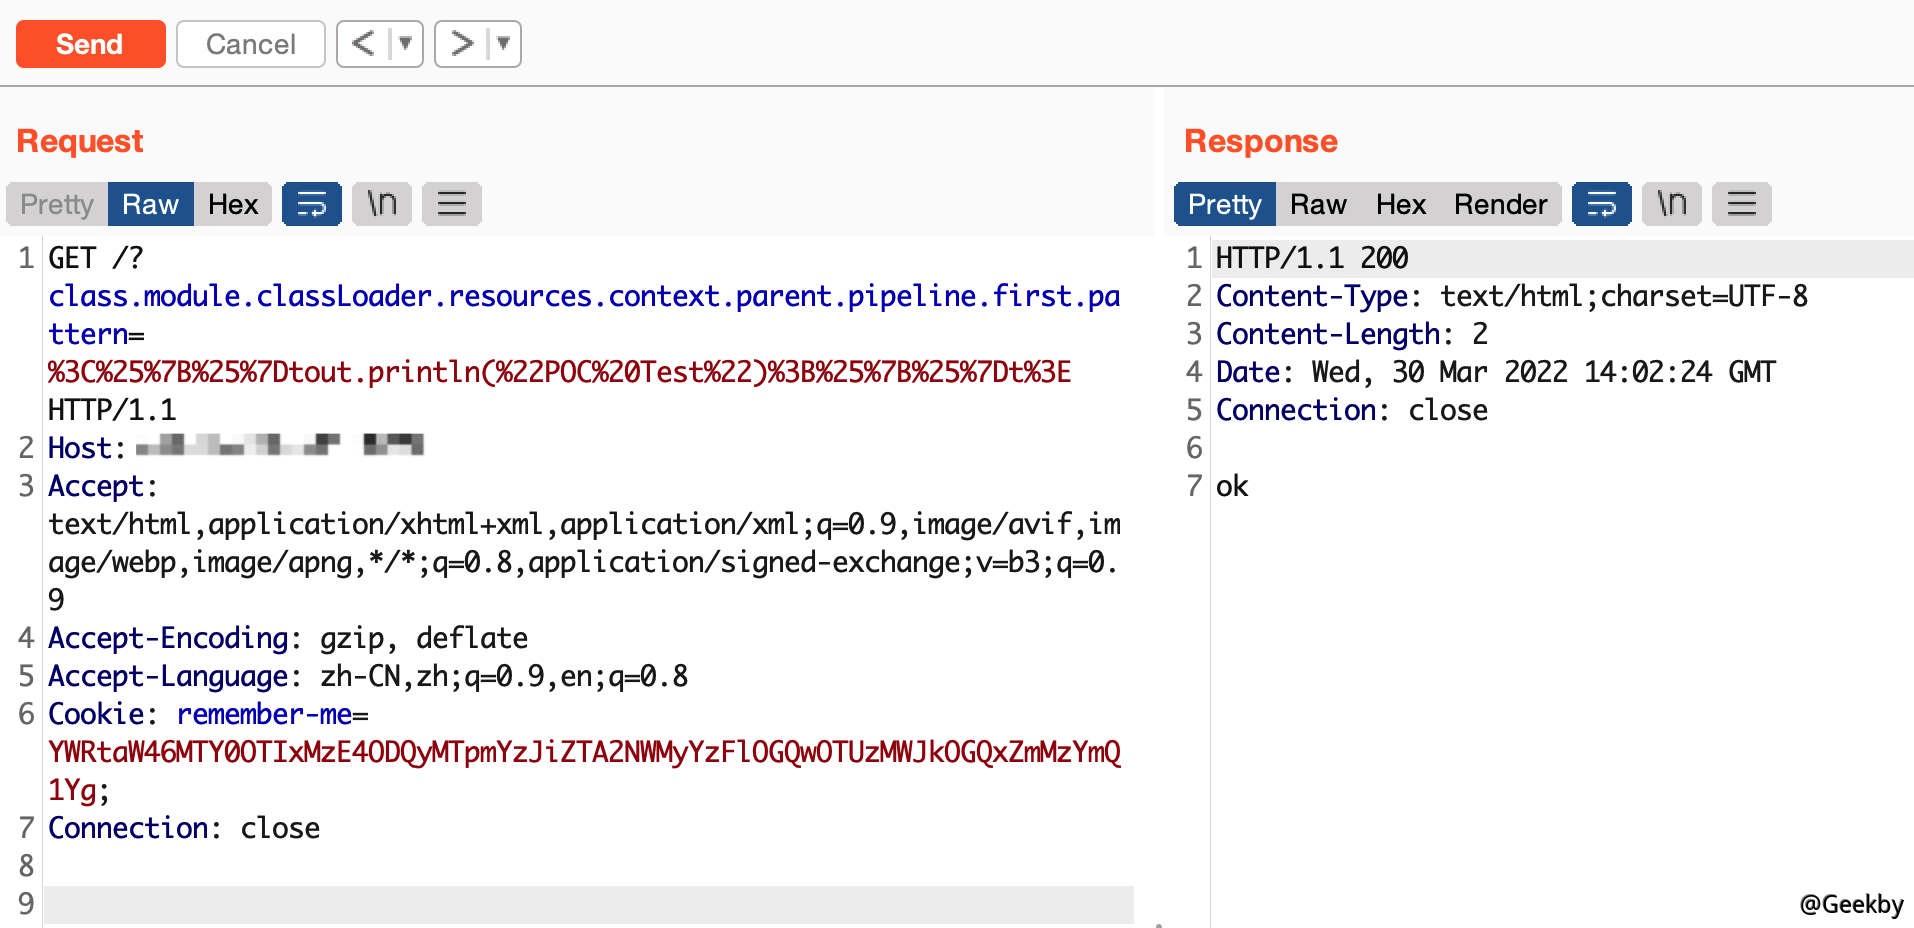Click the orange Send button

tap(90, 44)
